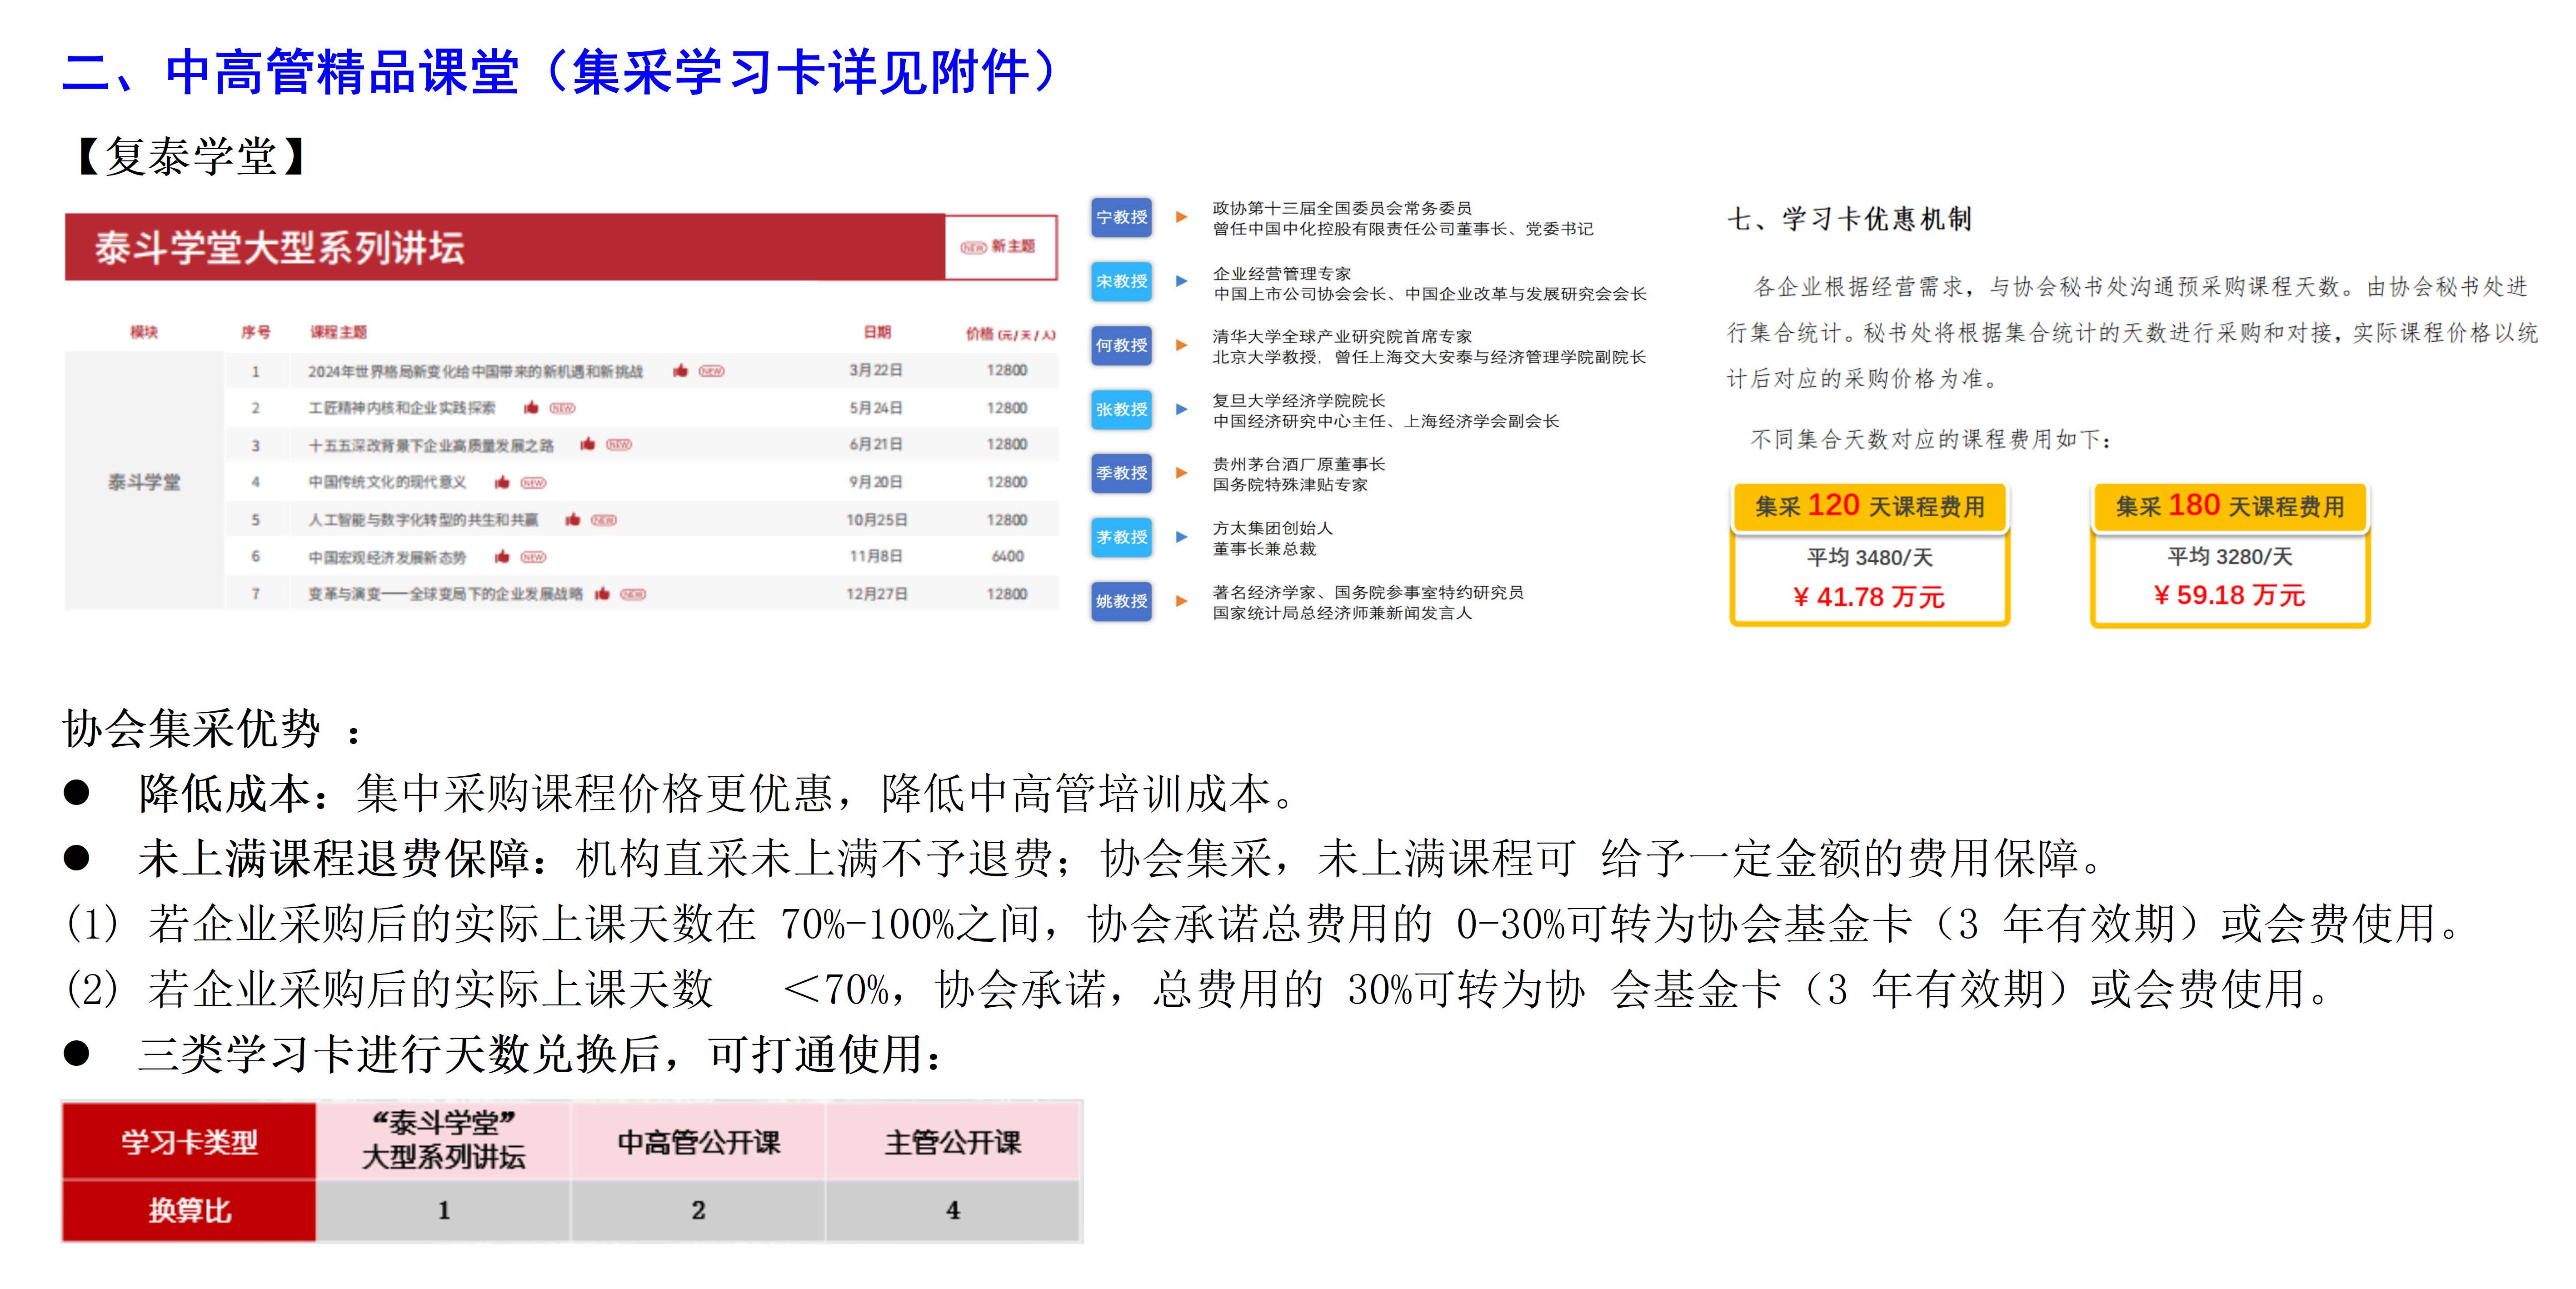Click the date 6月21日

coord(876,444)
